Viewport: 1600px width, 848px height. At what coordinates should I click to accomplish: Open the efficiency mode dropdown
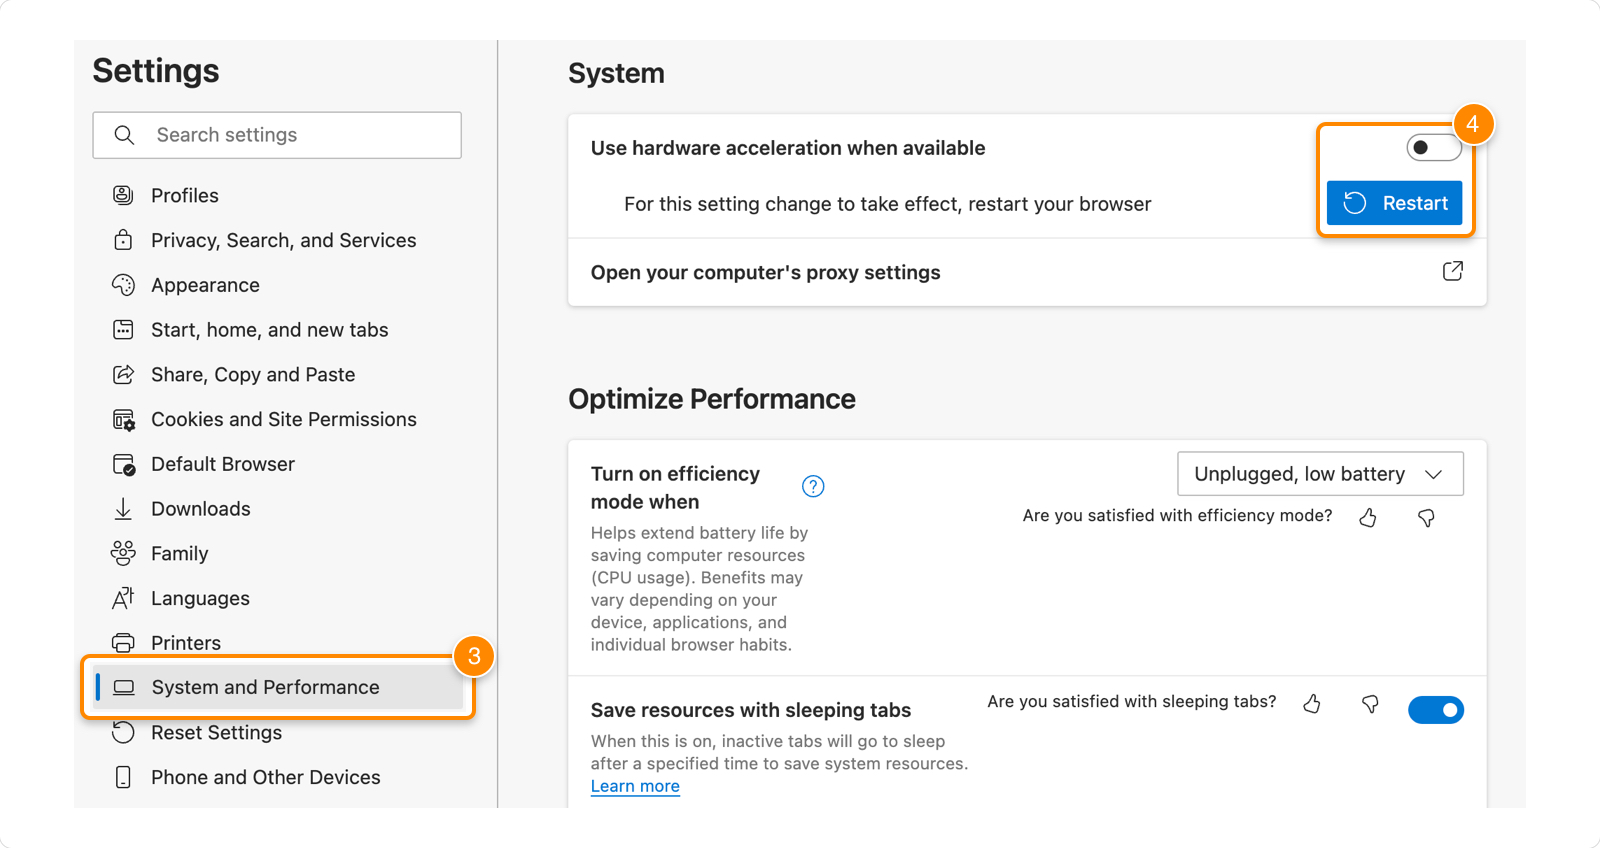[1319, 474]
